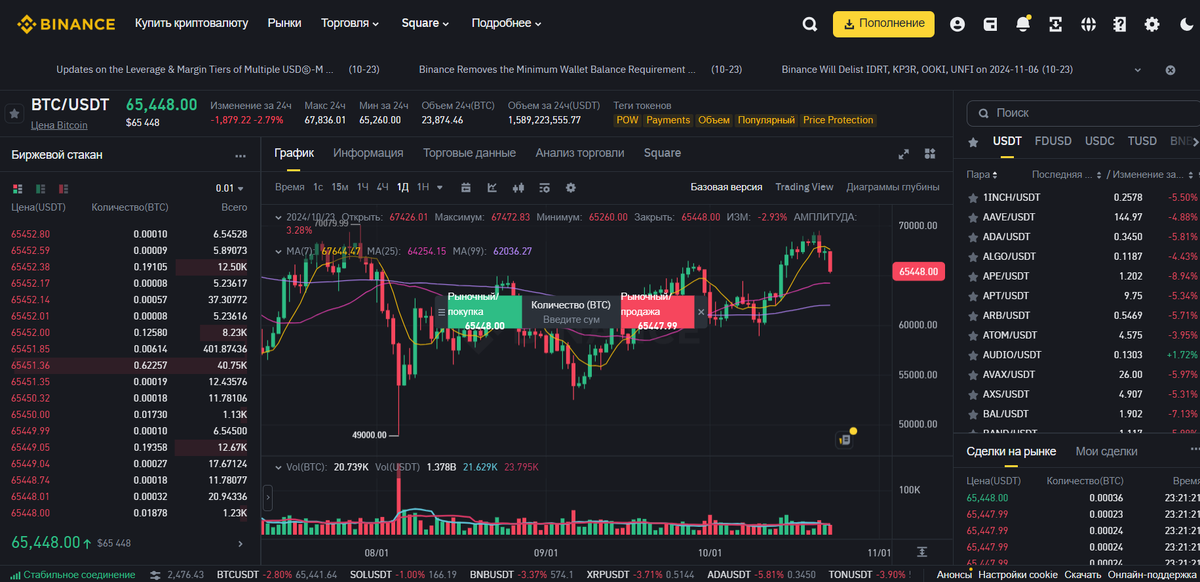Switch to the Анализ торговли tab
Viewport: 1200px width, 582px height.
580,153
